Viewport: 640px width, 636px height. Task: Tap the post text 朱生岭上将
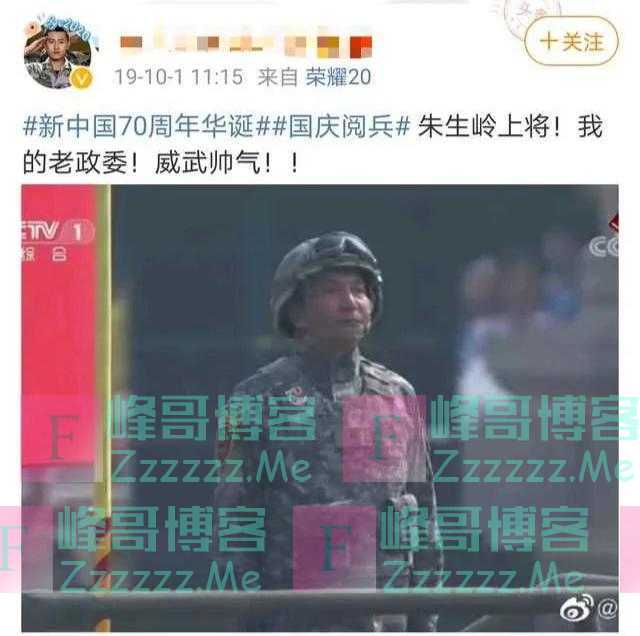(x=483, y=126)
